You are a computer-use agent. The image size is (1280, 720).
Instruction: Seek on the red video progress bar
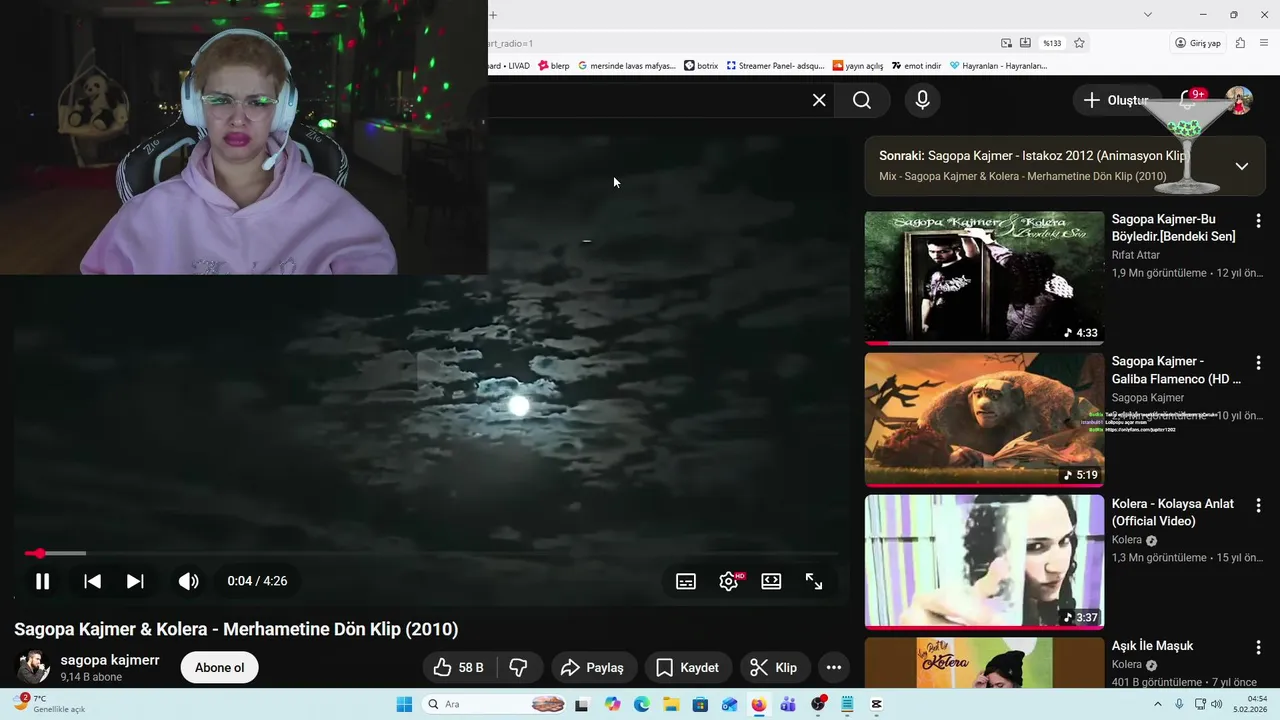[432, 553]
